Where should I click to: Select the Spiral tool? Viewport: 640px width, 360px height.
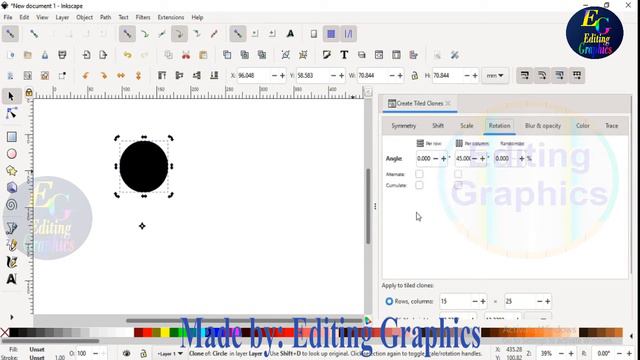tap(11, 204)
